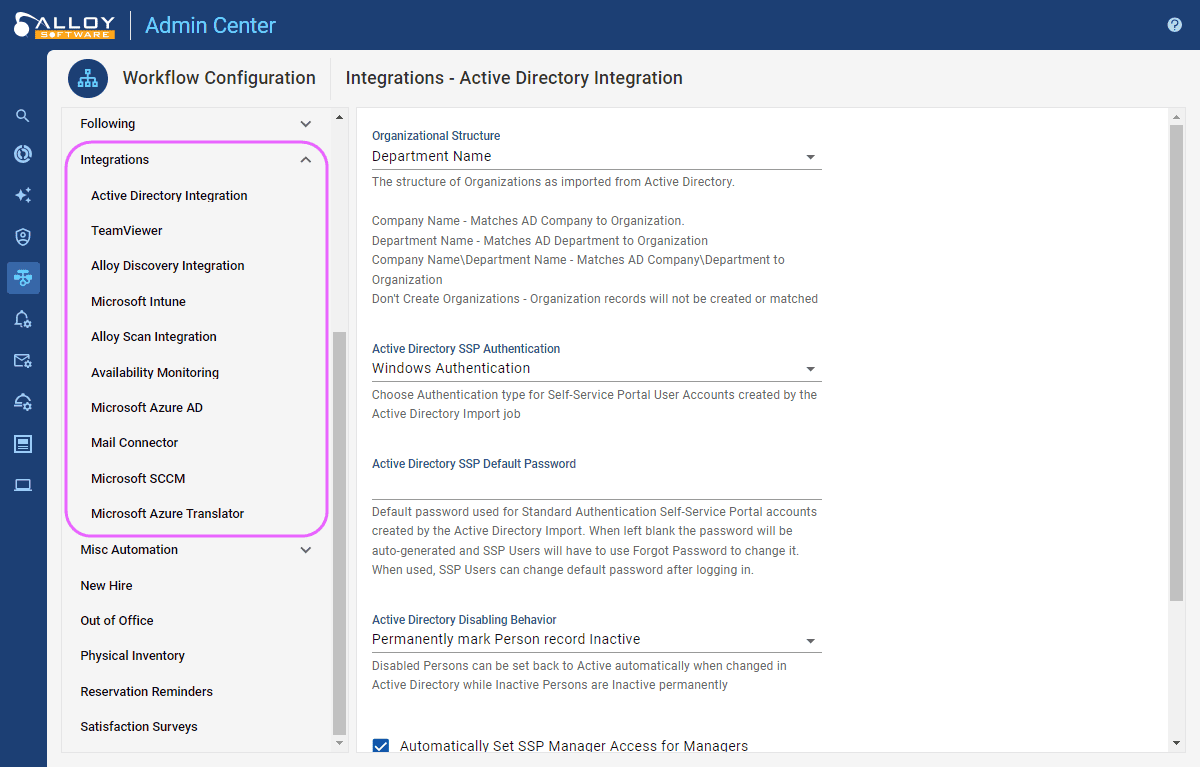
Task: Click the Workflow Configuration heading
Action: 219,78
